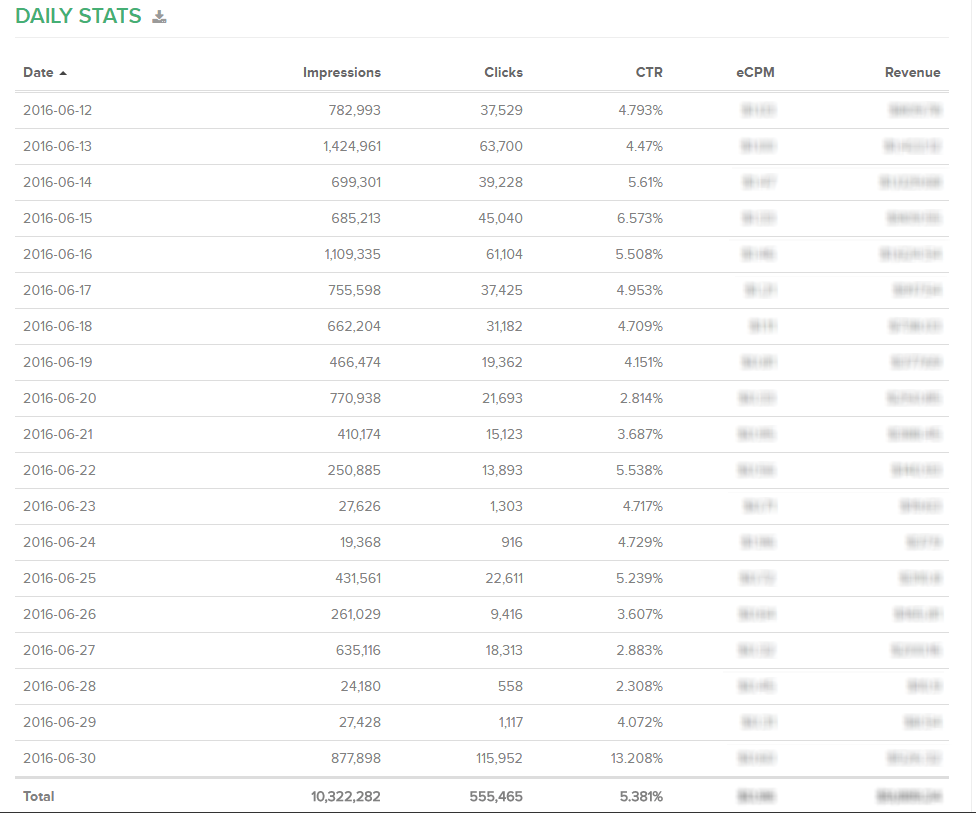Click the download icon beside Daily Stats
Viewport: 976px width, 813px height.
(x=159, y=17)
